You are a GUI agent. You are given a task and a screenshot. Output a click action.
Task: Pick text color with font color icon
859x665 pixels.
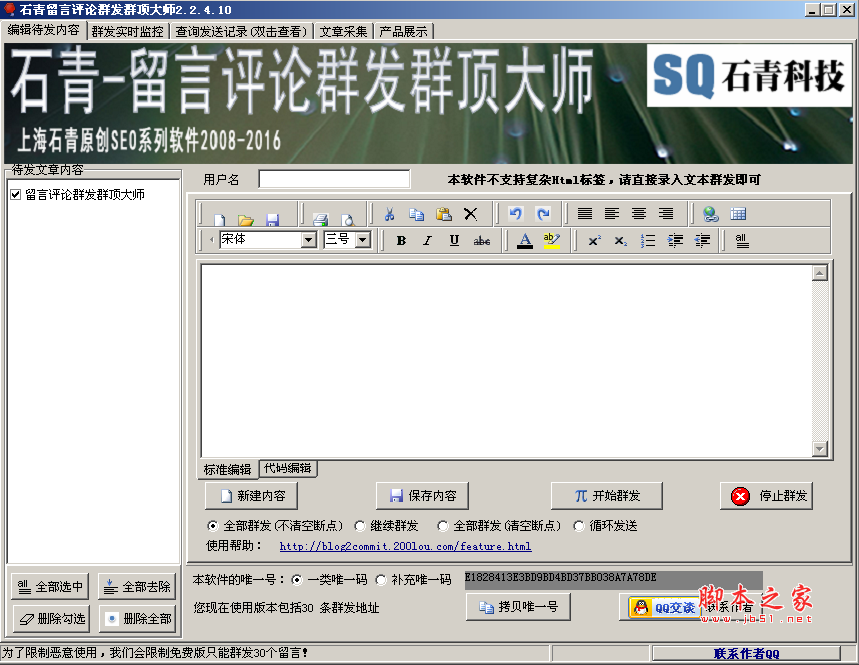pyautogui.click(x=525, y=240)
